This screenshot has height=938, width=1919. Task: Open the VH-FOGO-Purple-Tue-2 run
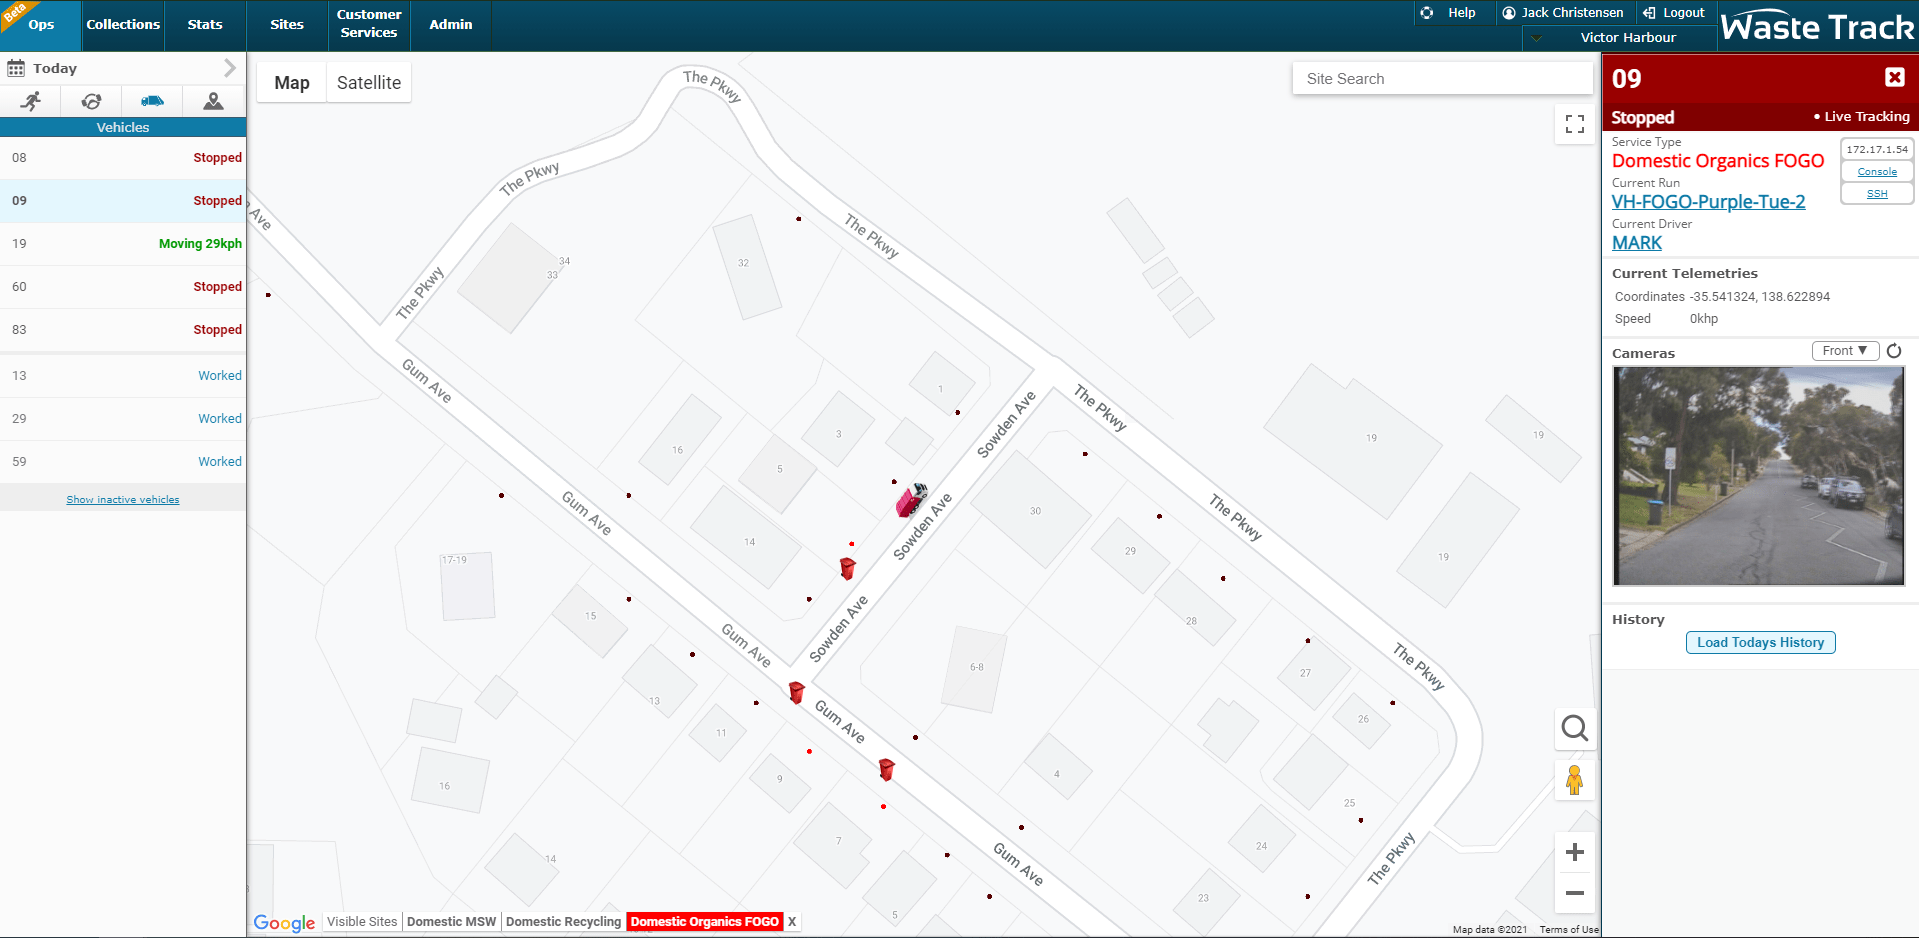tap(1708, 202)
